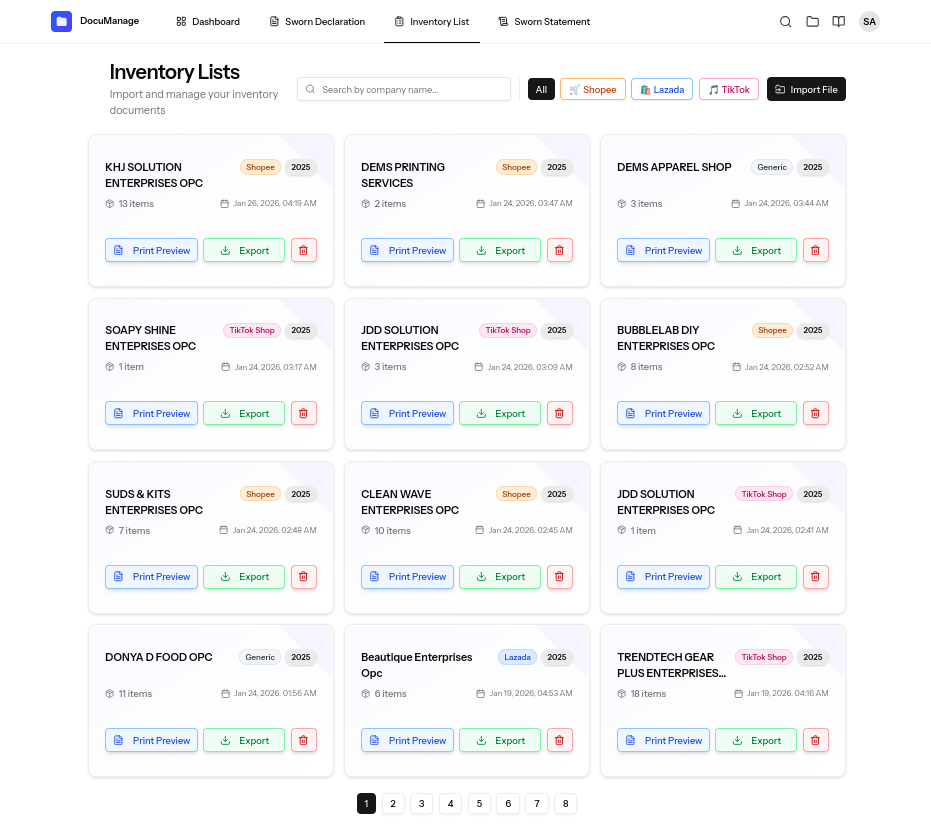Open the Sworn Declaration tab

[317, 22]
